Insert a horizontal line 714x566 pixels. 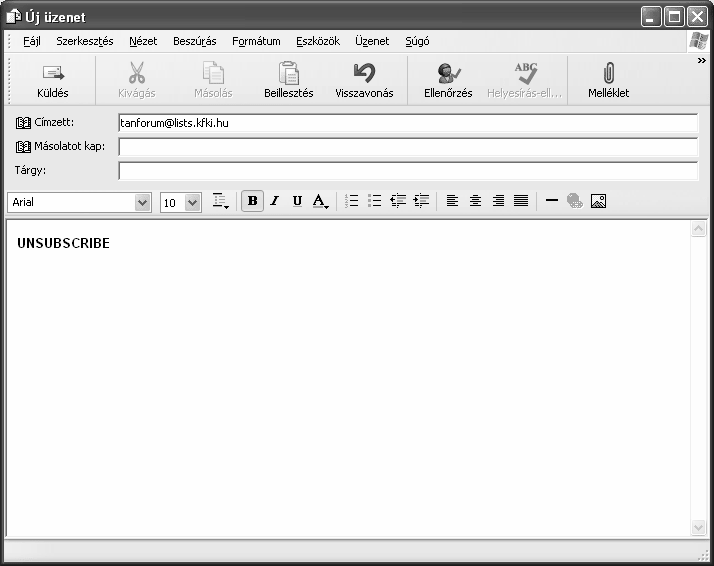click(x=552, y=200)
